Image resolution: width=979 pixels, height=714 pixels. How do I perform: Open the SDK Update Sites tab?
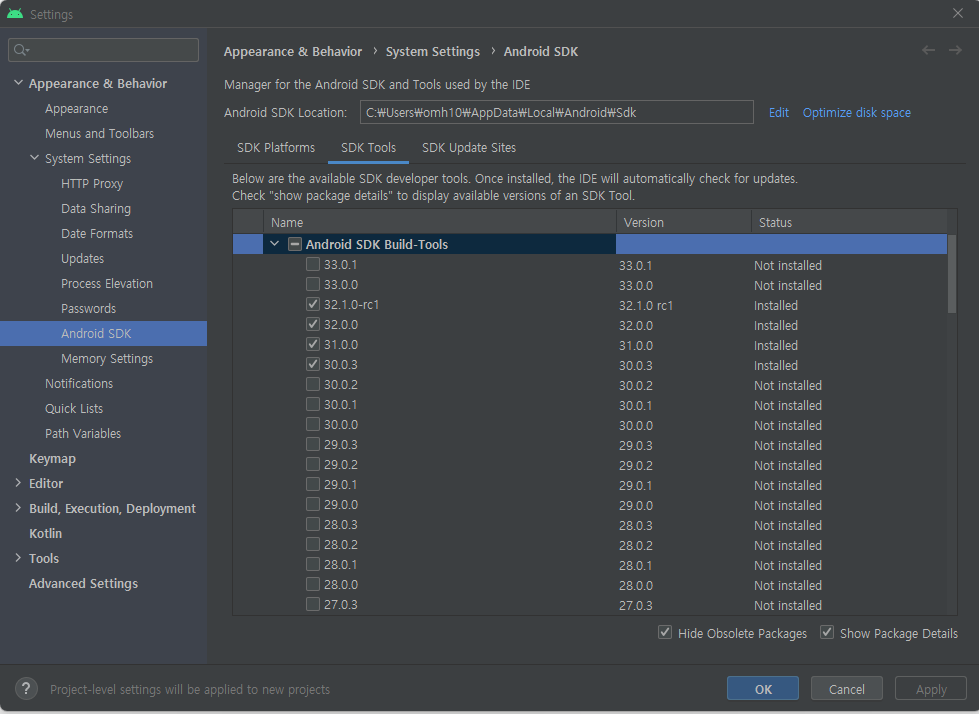[x=469, y=148]
